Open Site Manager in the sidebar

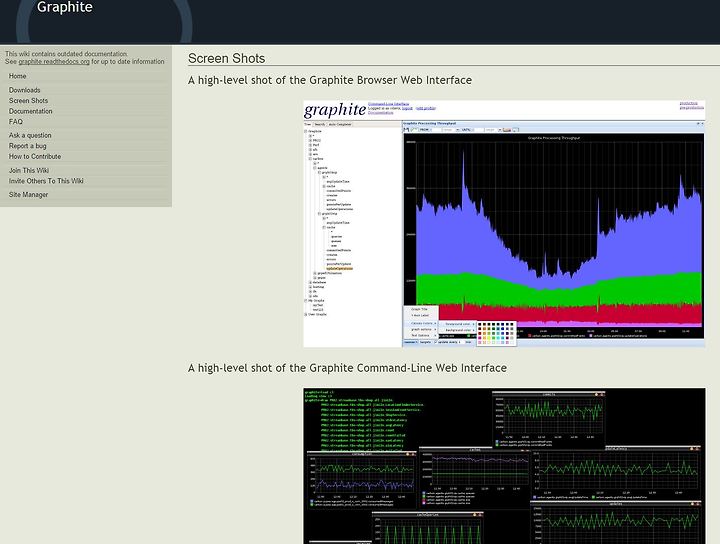pos(28,195)
